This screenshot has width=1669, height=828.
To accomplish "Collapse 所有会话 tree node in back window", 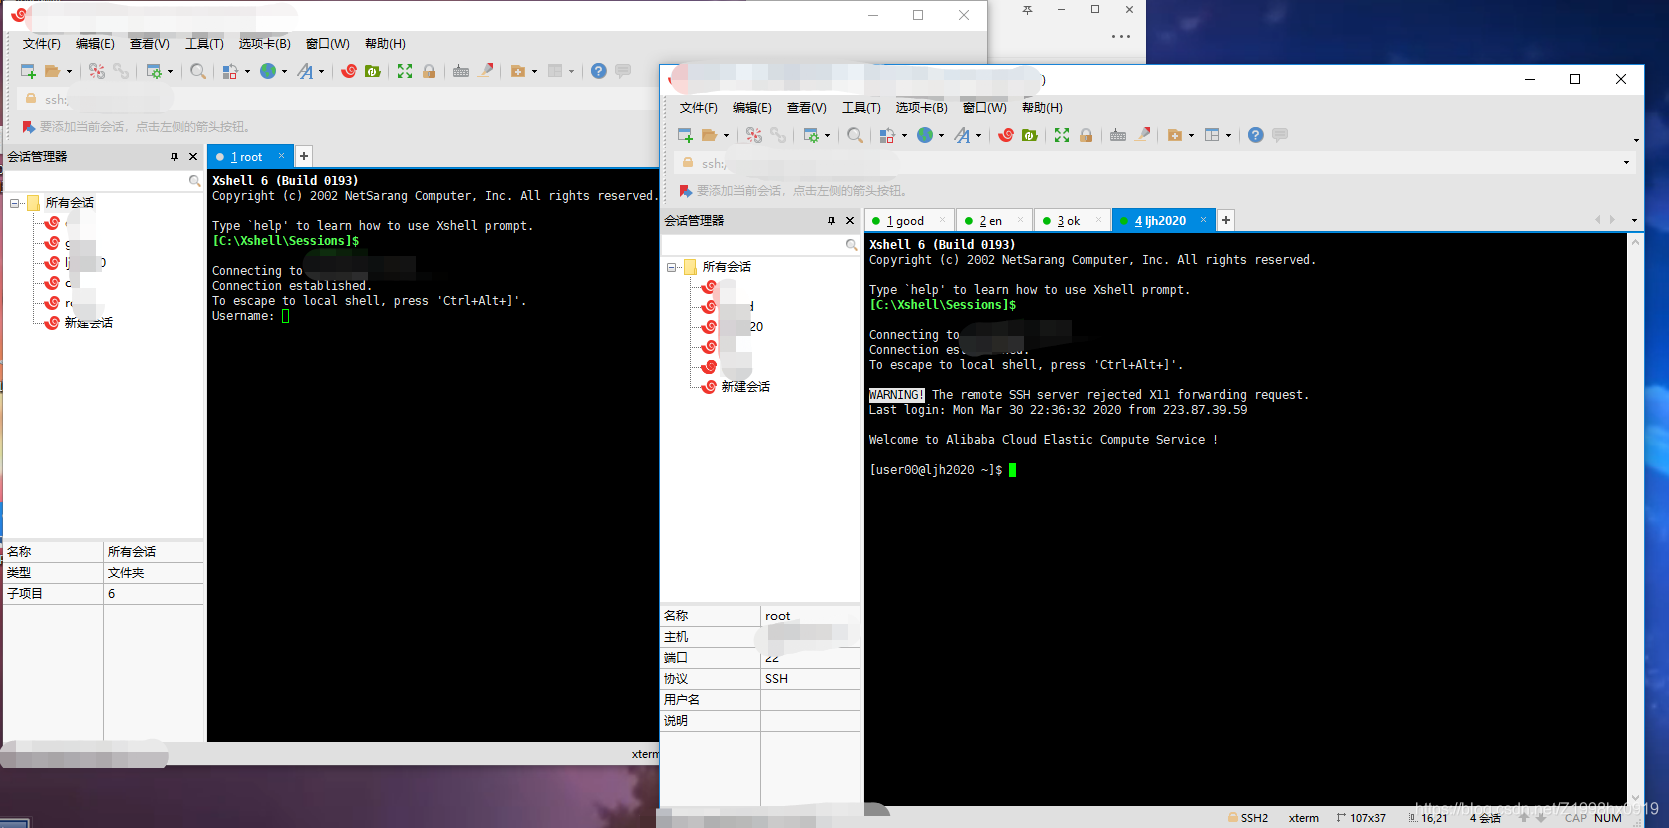I will click(x=15, y=203).
